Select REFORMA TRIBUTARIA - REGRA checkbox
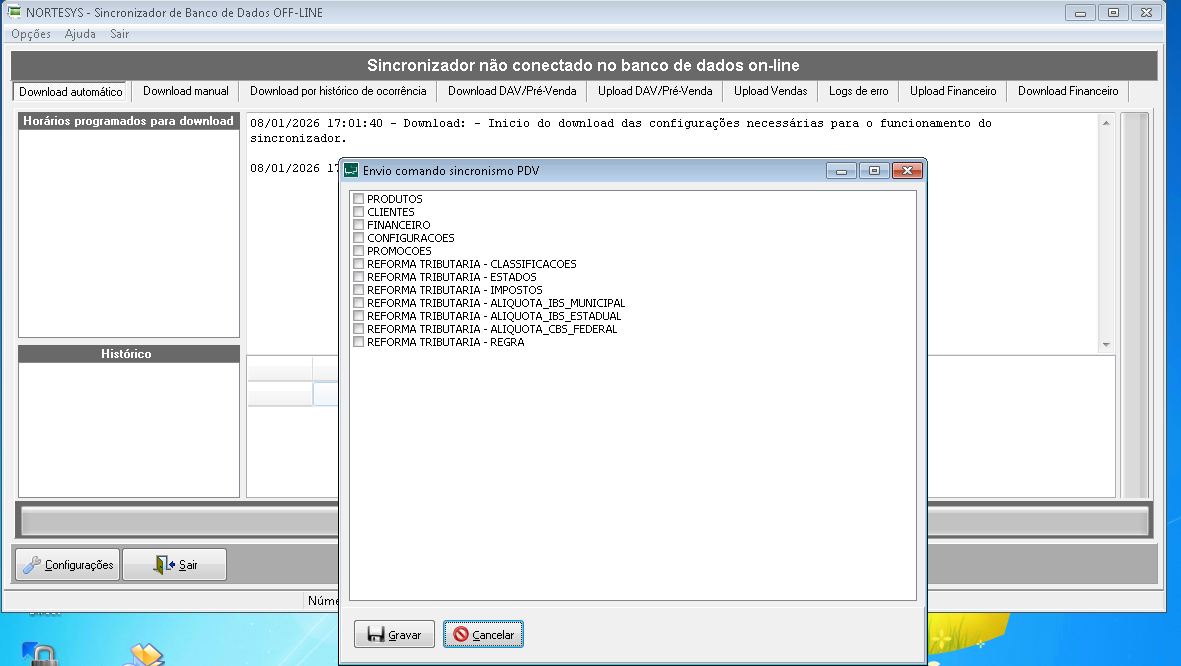 coord(359,342)
